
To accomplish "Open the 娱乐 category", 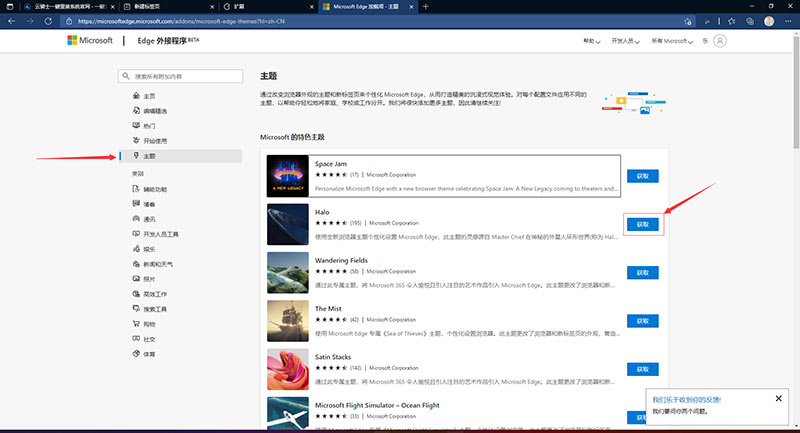I will [x=144, y=249].
